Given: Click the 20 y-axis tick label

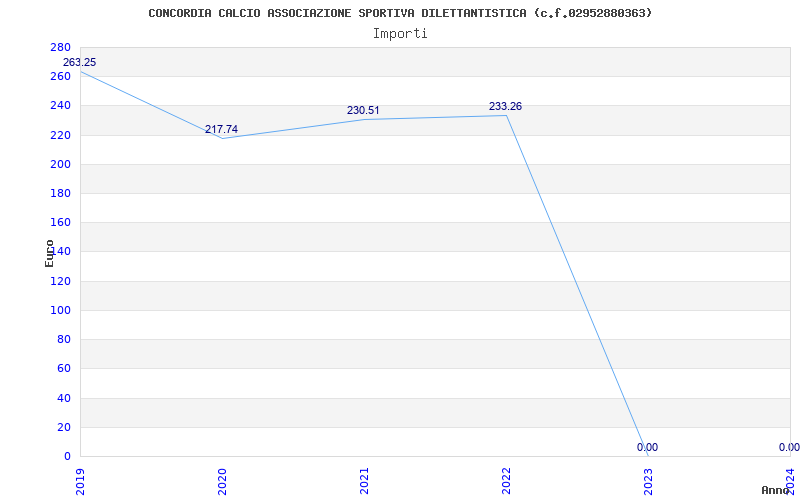Looking at the screenshot, I should click(x=64, y=427).
